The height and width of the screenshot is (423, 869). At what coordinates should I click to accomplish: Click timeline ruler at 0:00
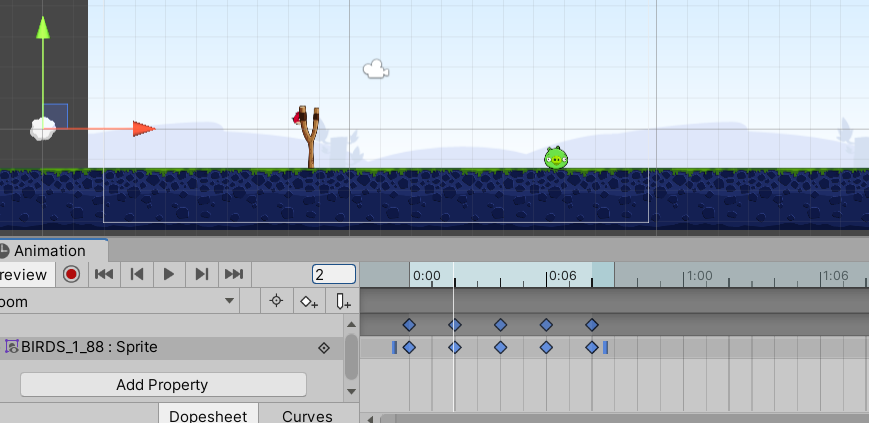426,276
